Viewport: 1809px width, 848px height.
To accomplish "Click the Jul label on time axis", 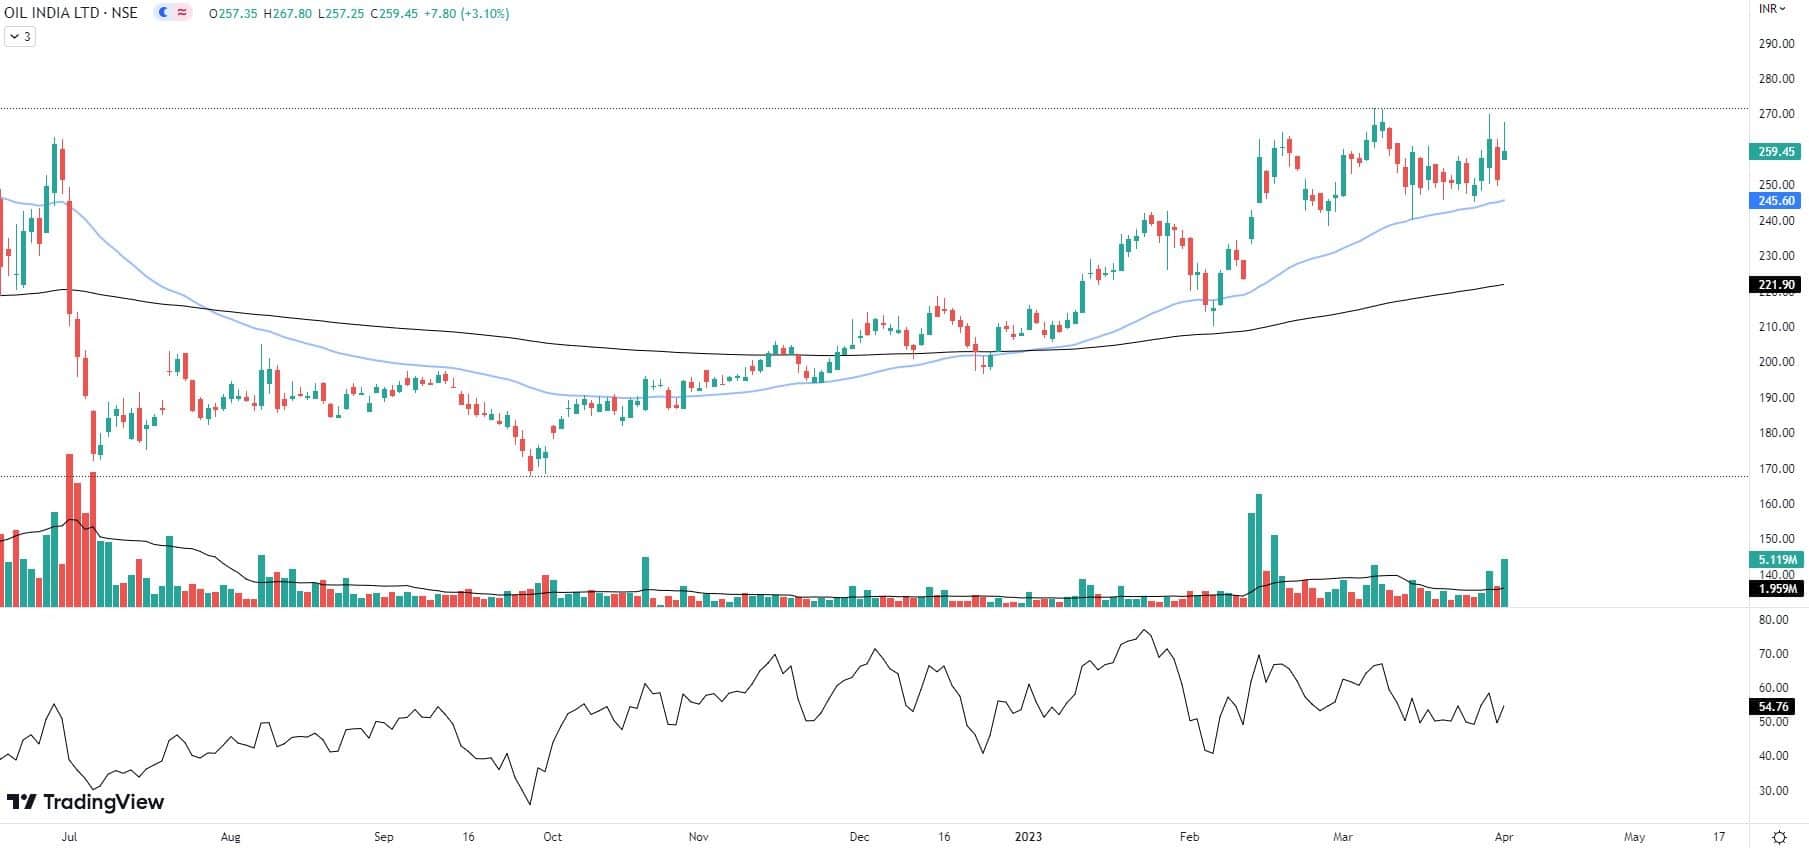I will (69, 837).
